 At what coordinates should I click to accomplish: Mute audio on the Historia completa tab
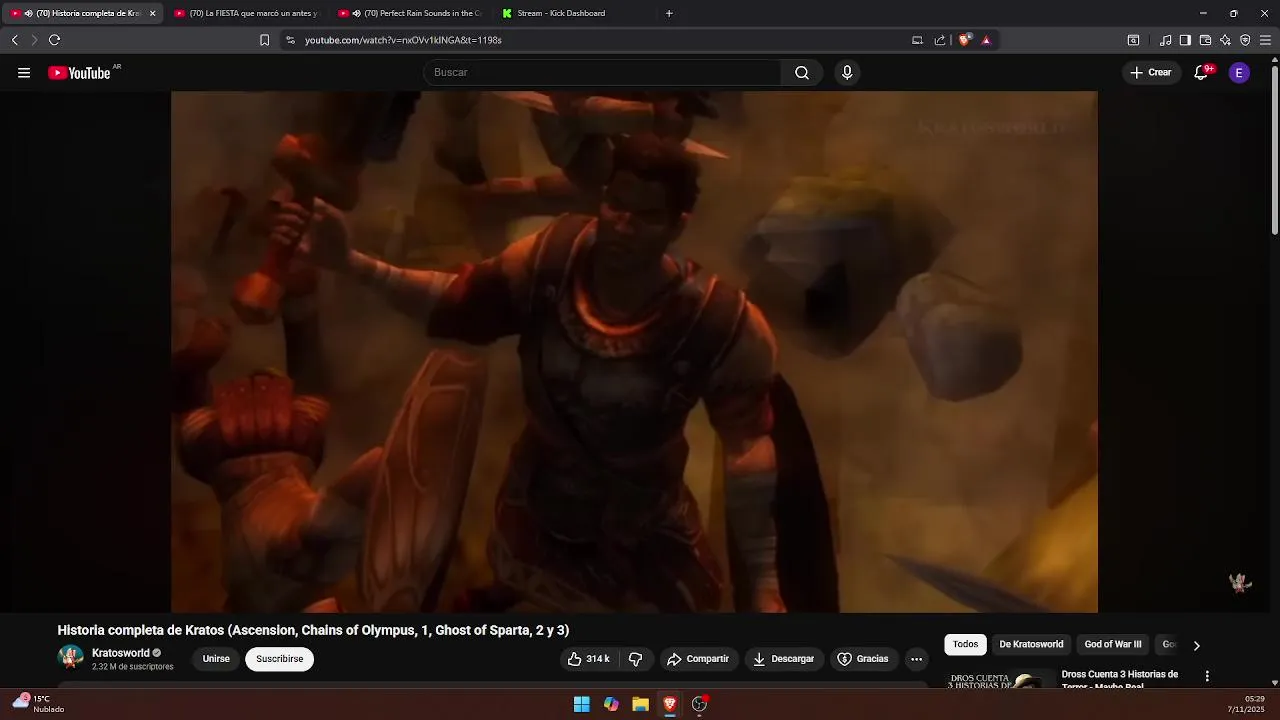28,13
